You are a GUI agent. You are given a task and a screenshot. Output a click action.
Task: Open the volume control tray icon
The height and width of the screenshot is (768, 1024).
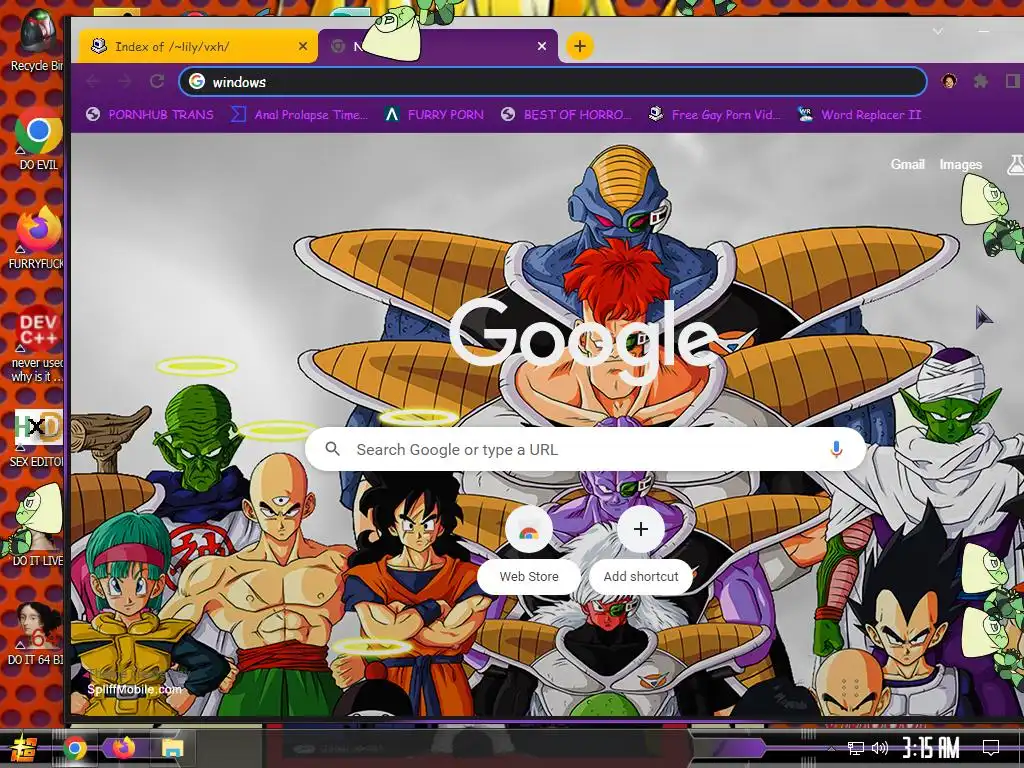pyautogui.click(x=880, y=748)
